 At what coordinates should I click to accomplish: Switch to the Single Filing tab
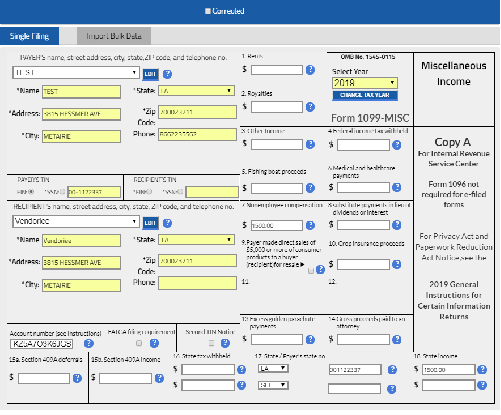[x=29, y=36]
